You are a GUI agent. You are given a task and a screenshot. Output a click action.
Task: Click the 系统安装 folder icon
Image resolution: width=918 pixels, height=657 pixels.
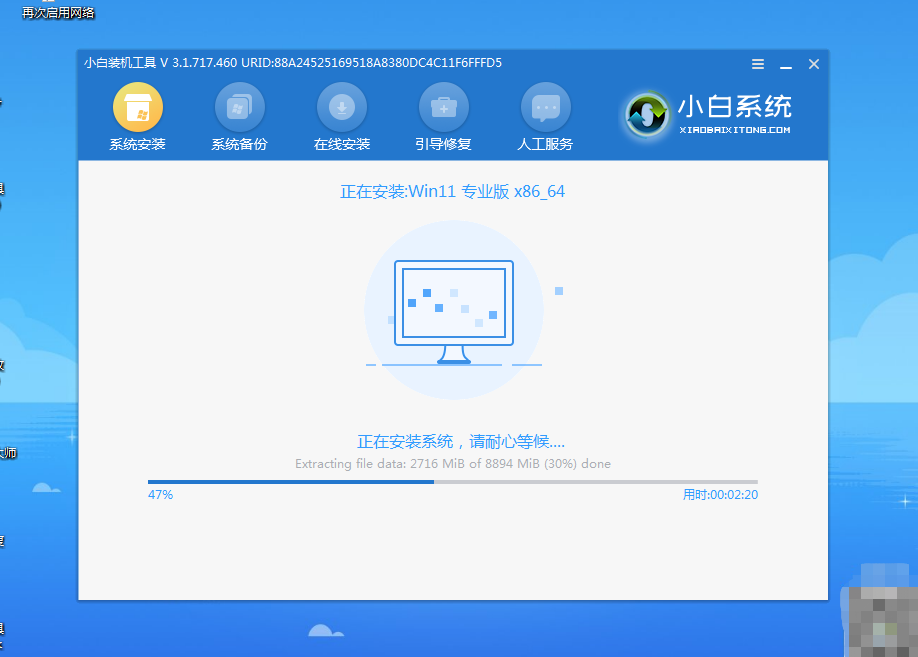coord(137,107)
